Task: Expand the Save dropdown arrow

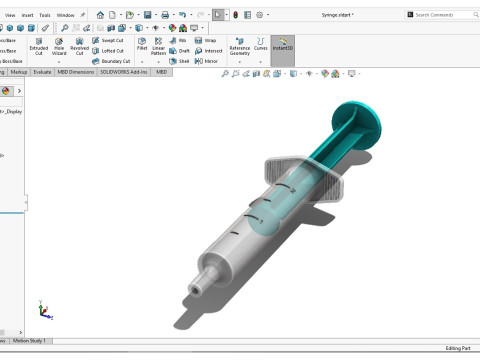Action: click(156, 15)
